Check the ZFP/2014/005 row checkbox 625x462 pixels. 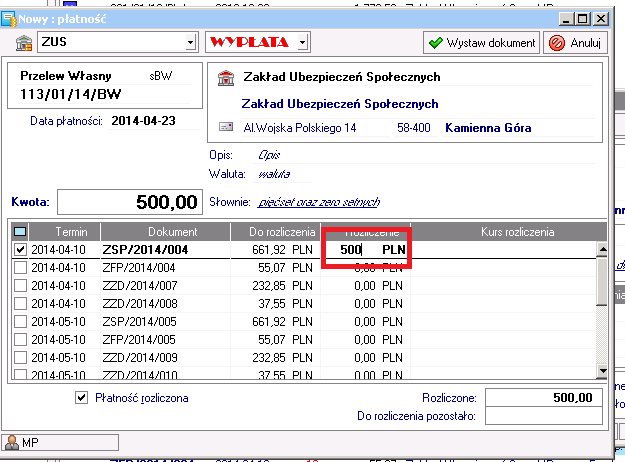20,339
